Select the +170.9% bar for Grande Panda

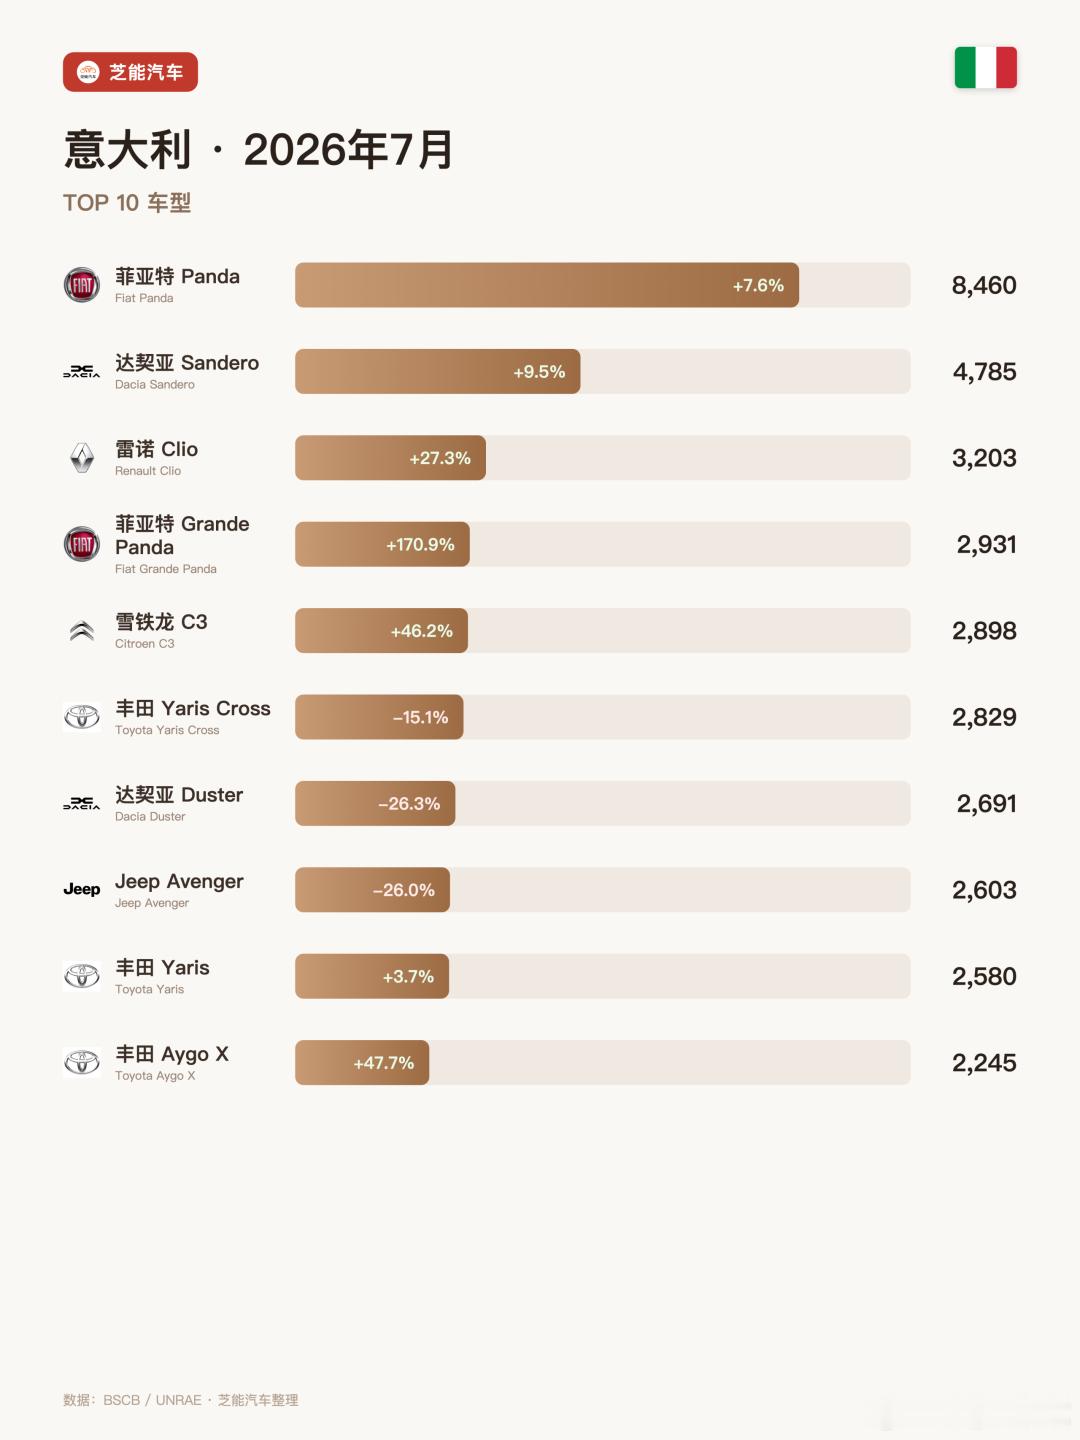(x=382, y=544)
